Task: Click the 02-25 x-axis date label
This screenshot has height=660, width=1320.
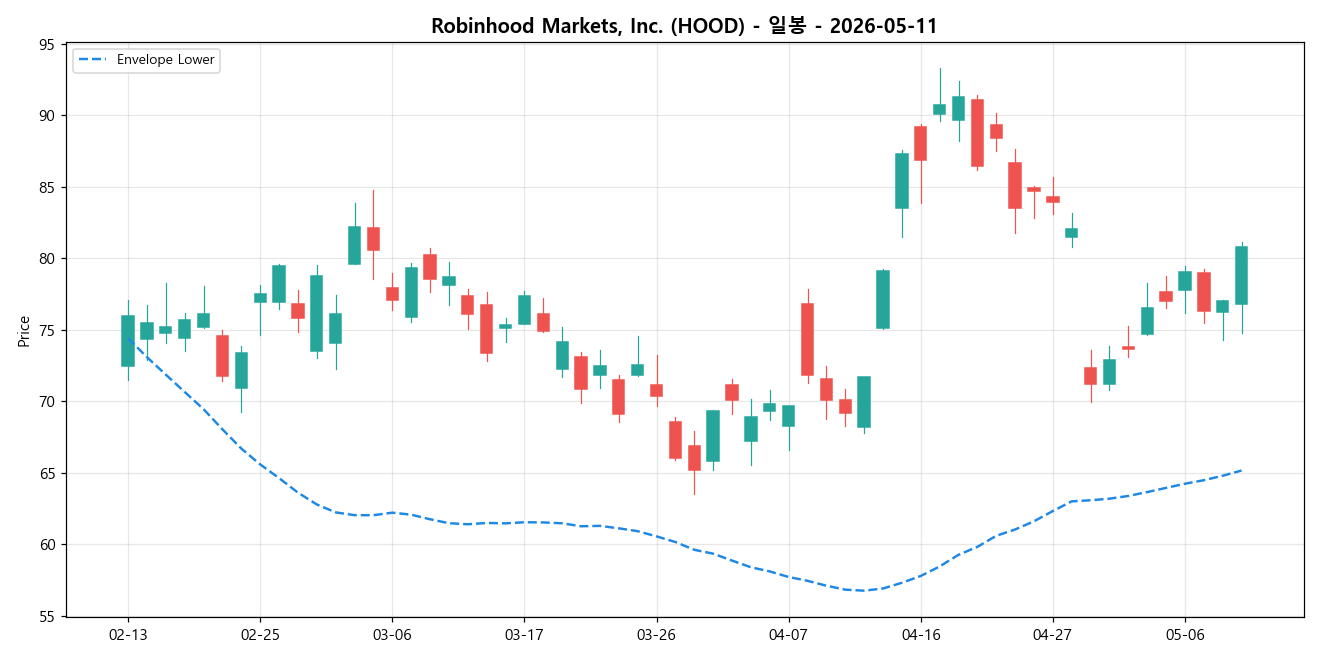Action: [x=260, y=635]
